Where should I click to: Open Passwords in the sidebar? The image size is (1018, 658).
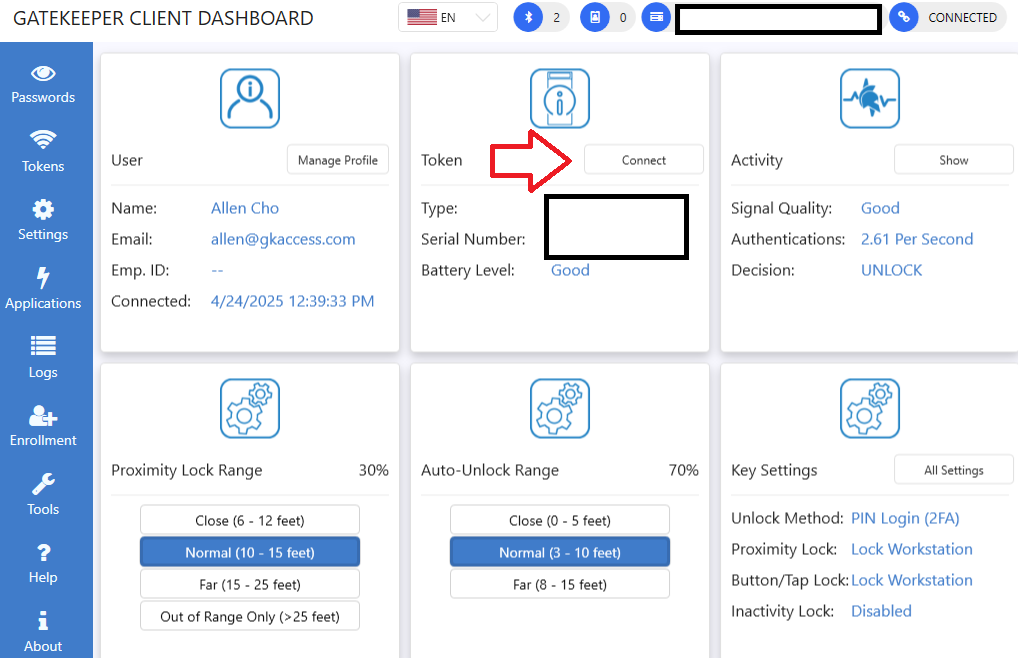(x=43, y=84)
